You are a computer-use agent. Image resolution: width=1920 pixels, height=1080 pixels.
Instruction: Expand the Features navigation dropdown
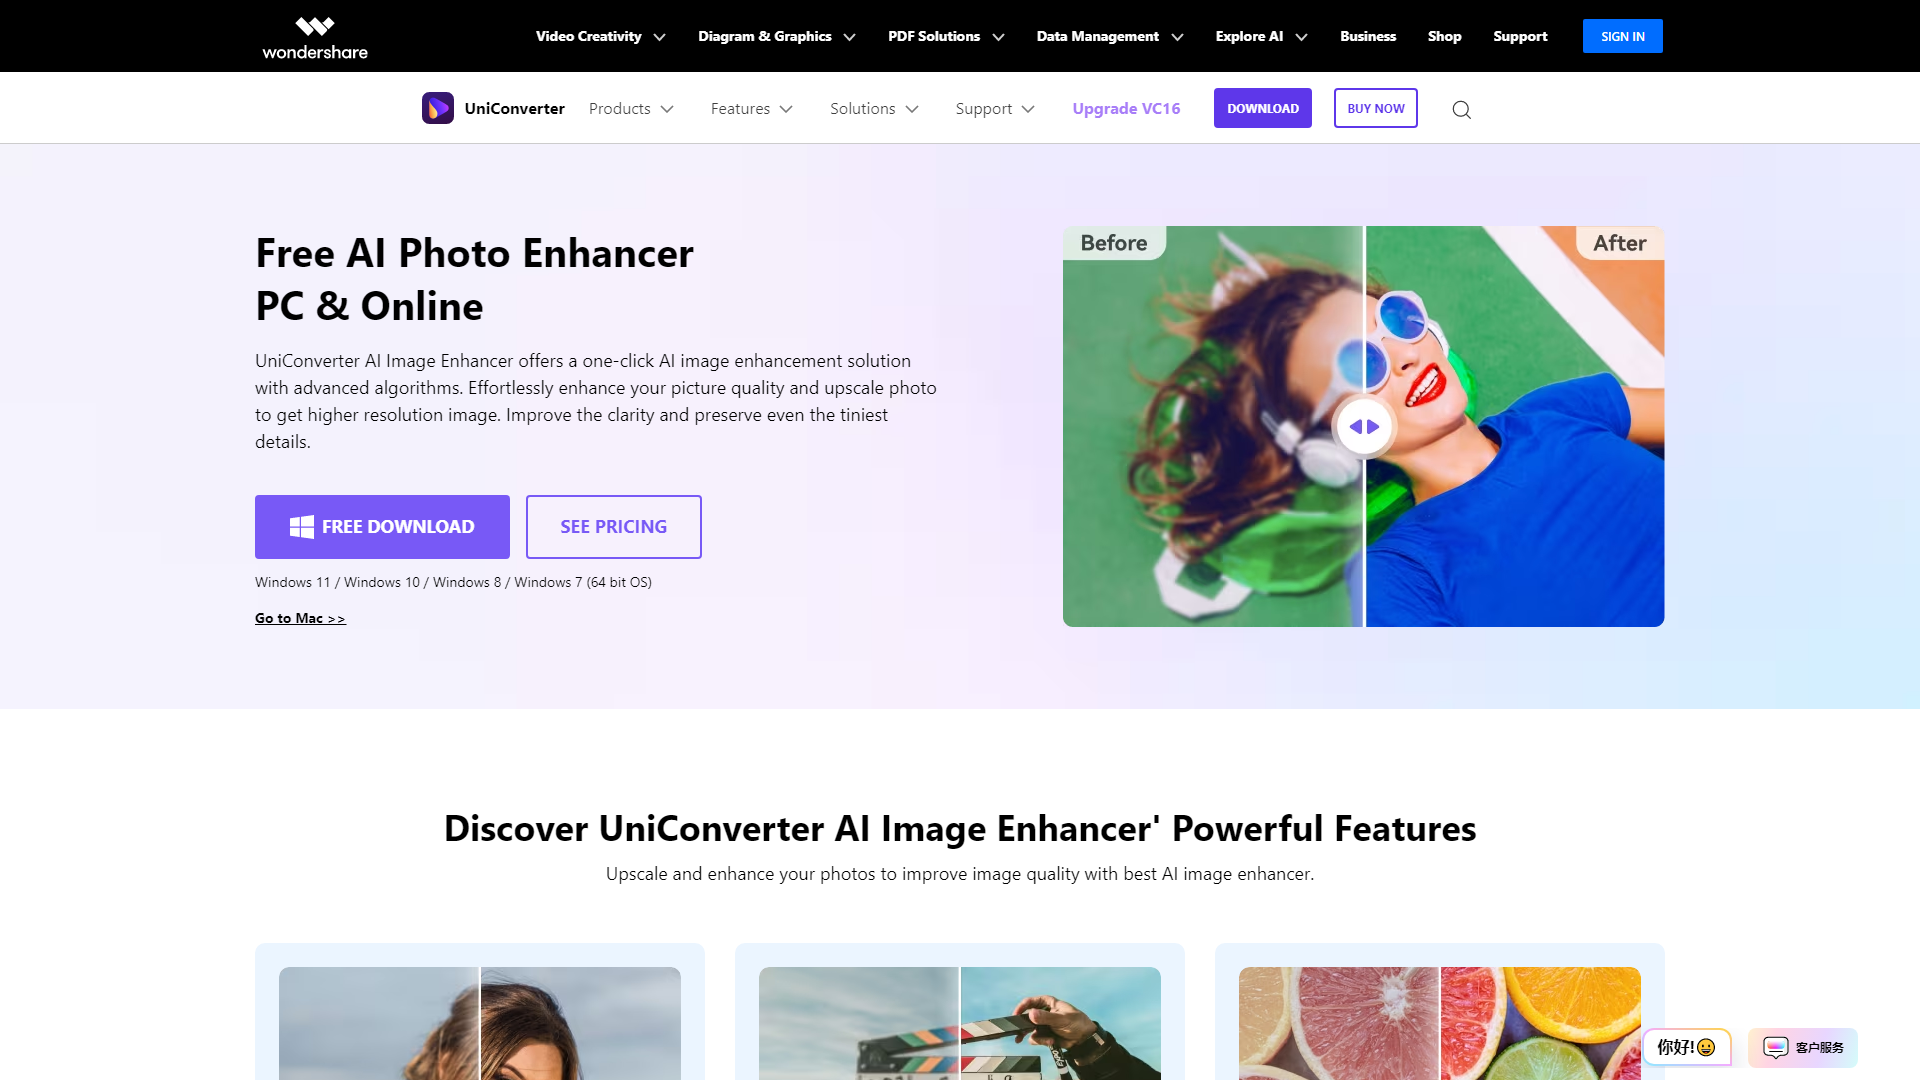(x=752, y=108)
